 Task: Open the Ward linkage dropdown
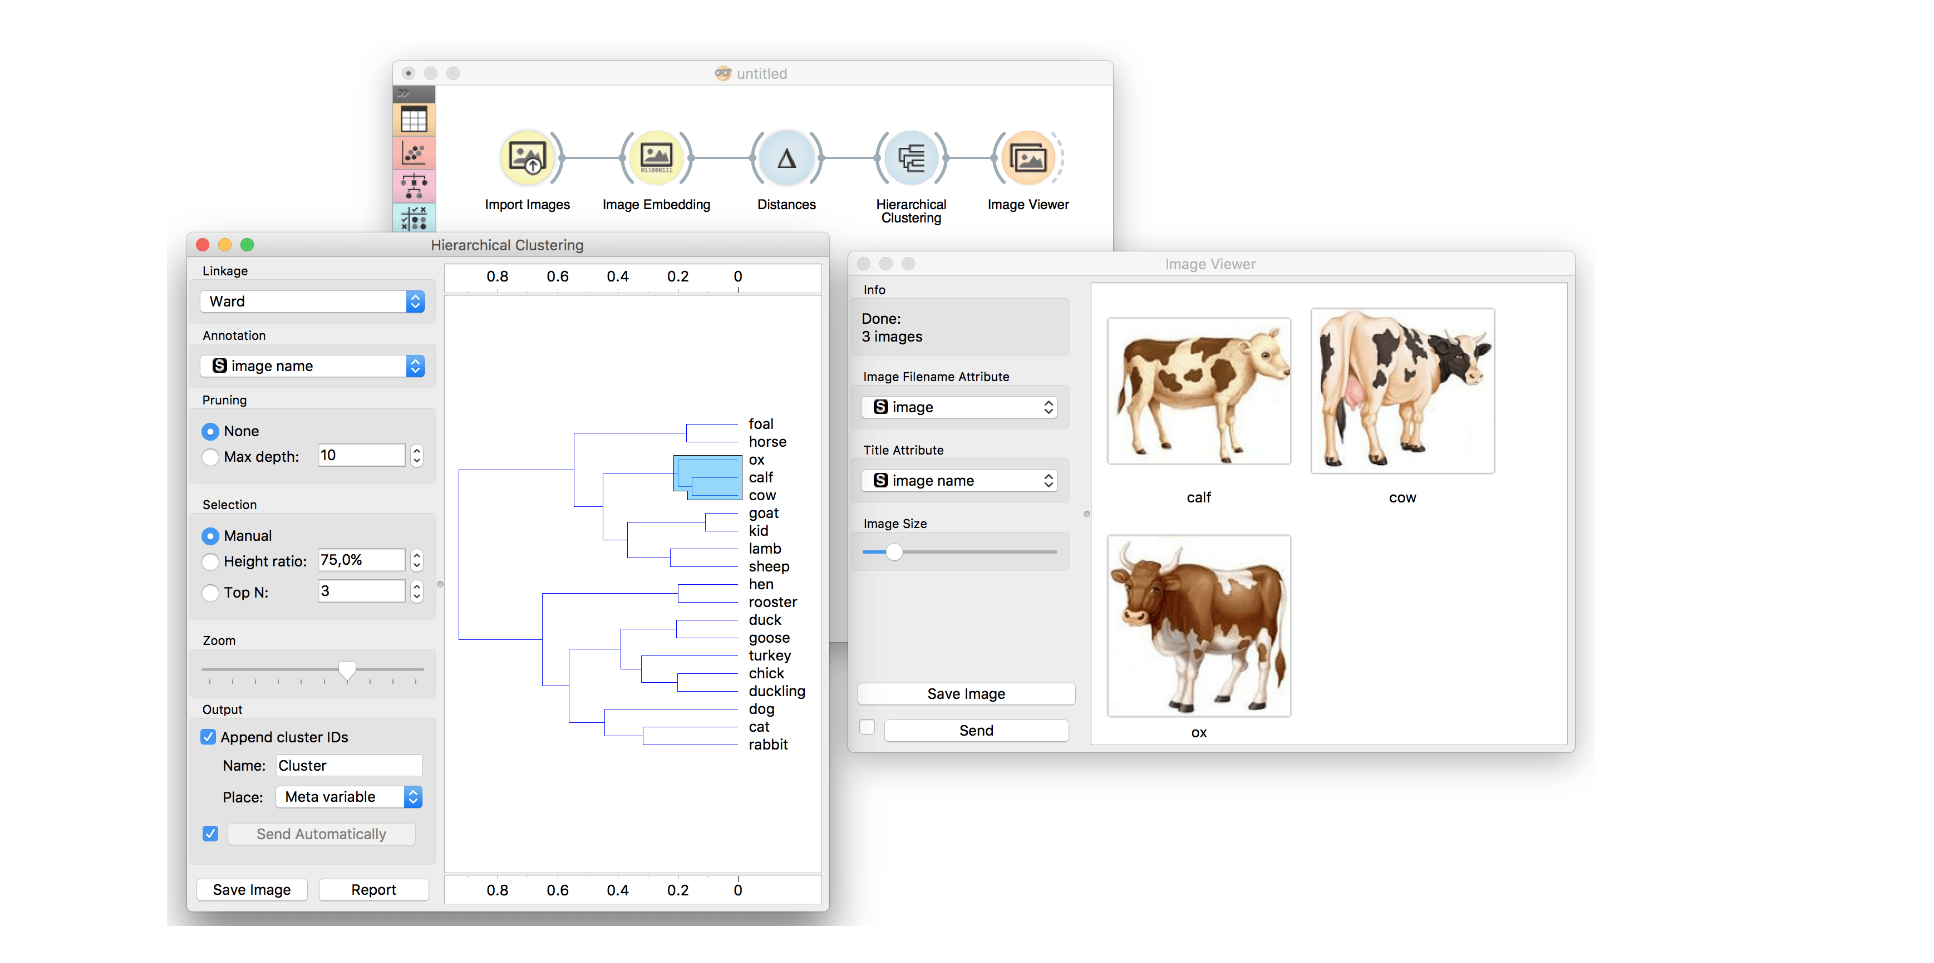(312, 302)
